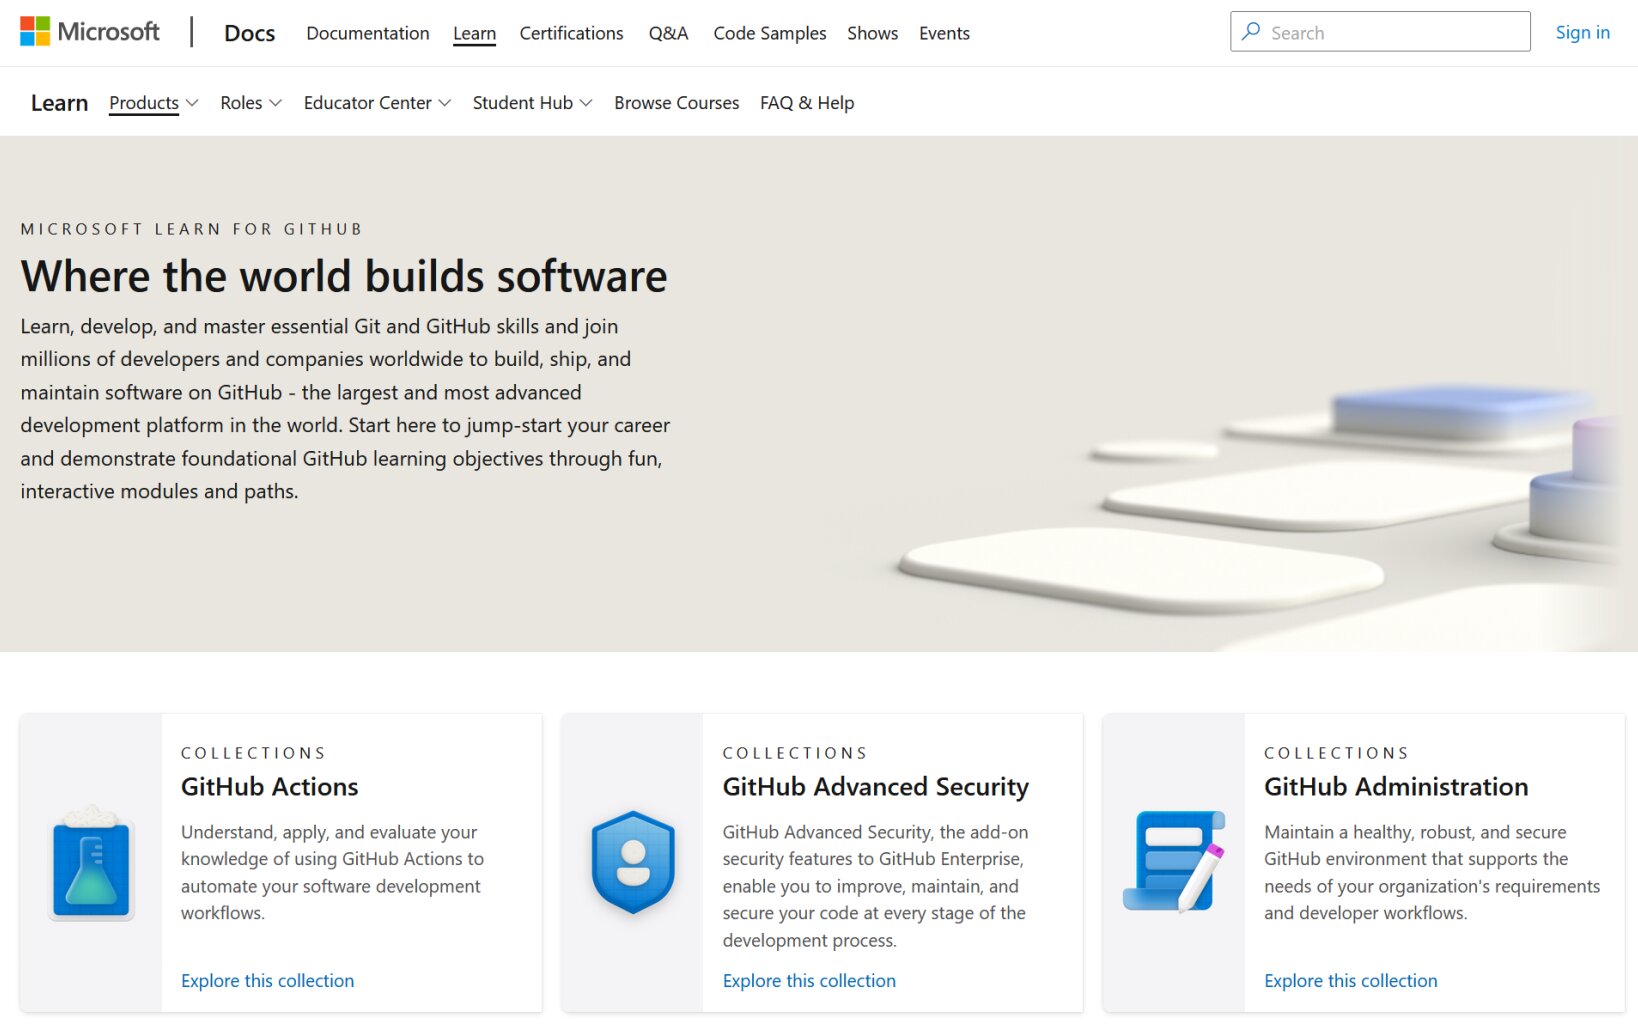Select Q&A in the top navigation
1638x1024 pixels.
click(x=668, y=33)
